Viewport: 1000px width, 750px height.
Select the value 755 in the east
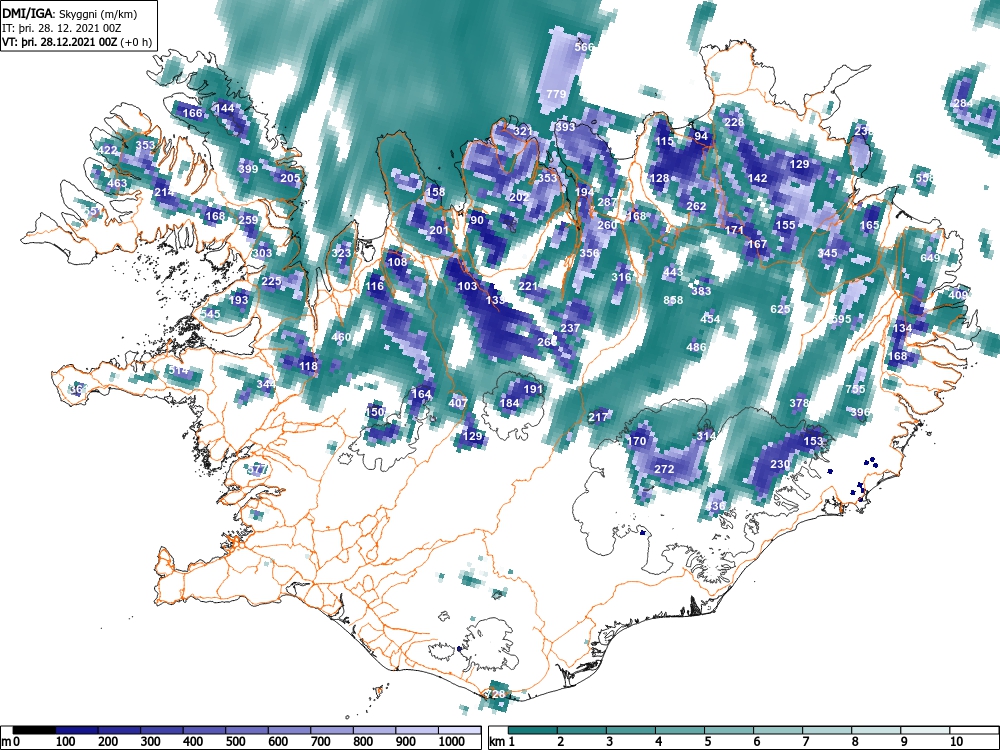[855, 388]
